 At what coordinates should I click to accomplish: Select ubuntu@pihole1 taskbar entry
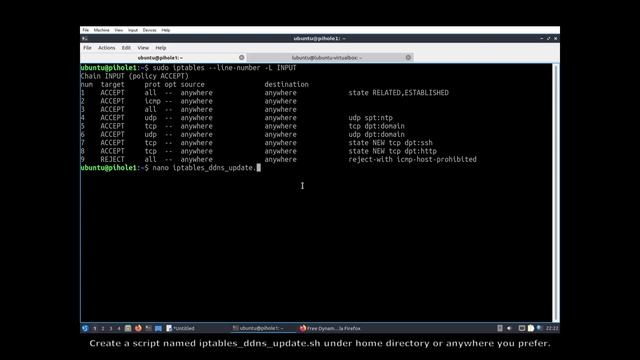(263, 328)
